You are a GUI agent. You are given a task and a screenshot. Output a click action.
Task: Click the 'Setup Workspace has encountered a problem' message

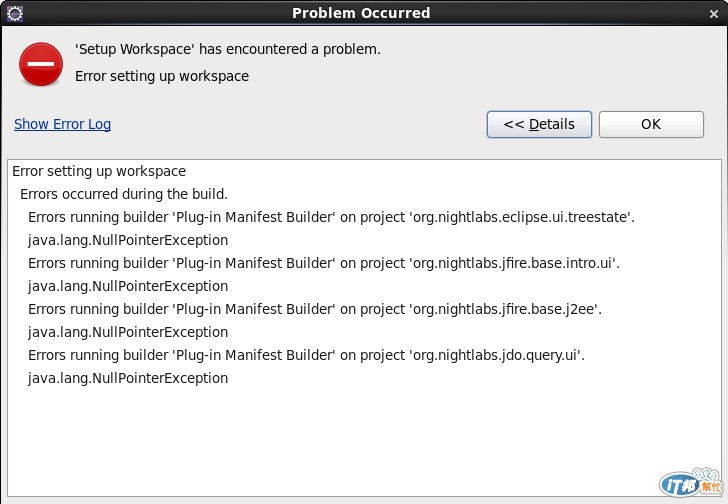tap(228, 49)
